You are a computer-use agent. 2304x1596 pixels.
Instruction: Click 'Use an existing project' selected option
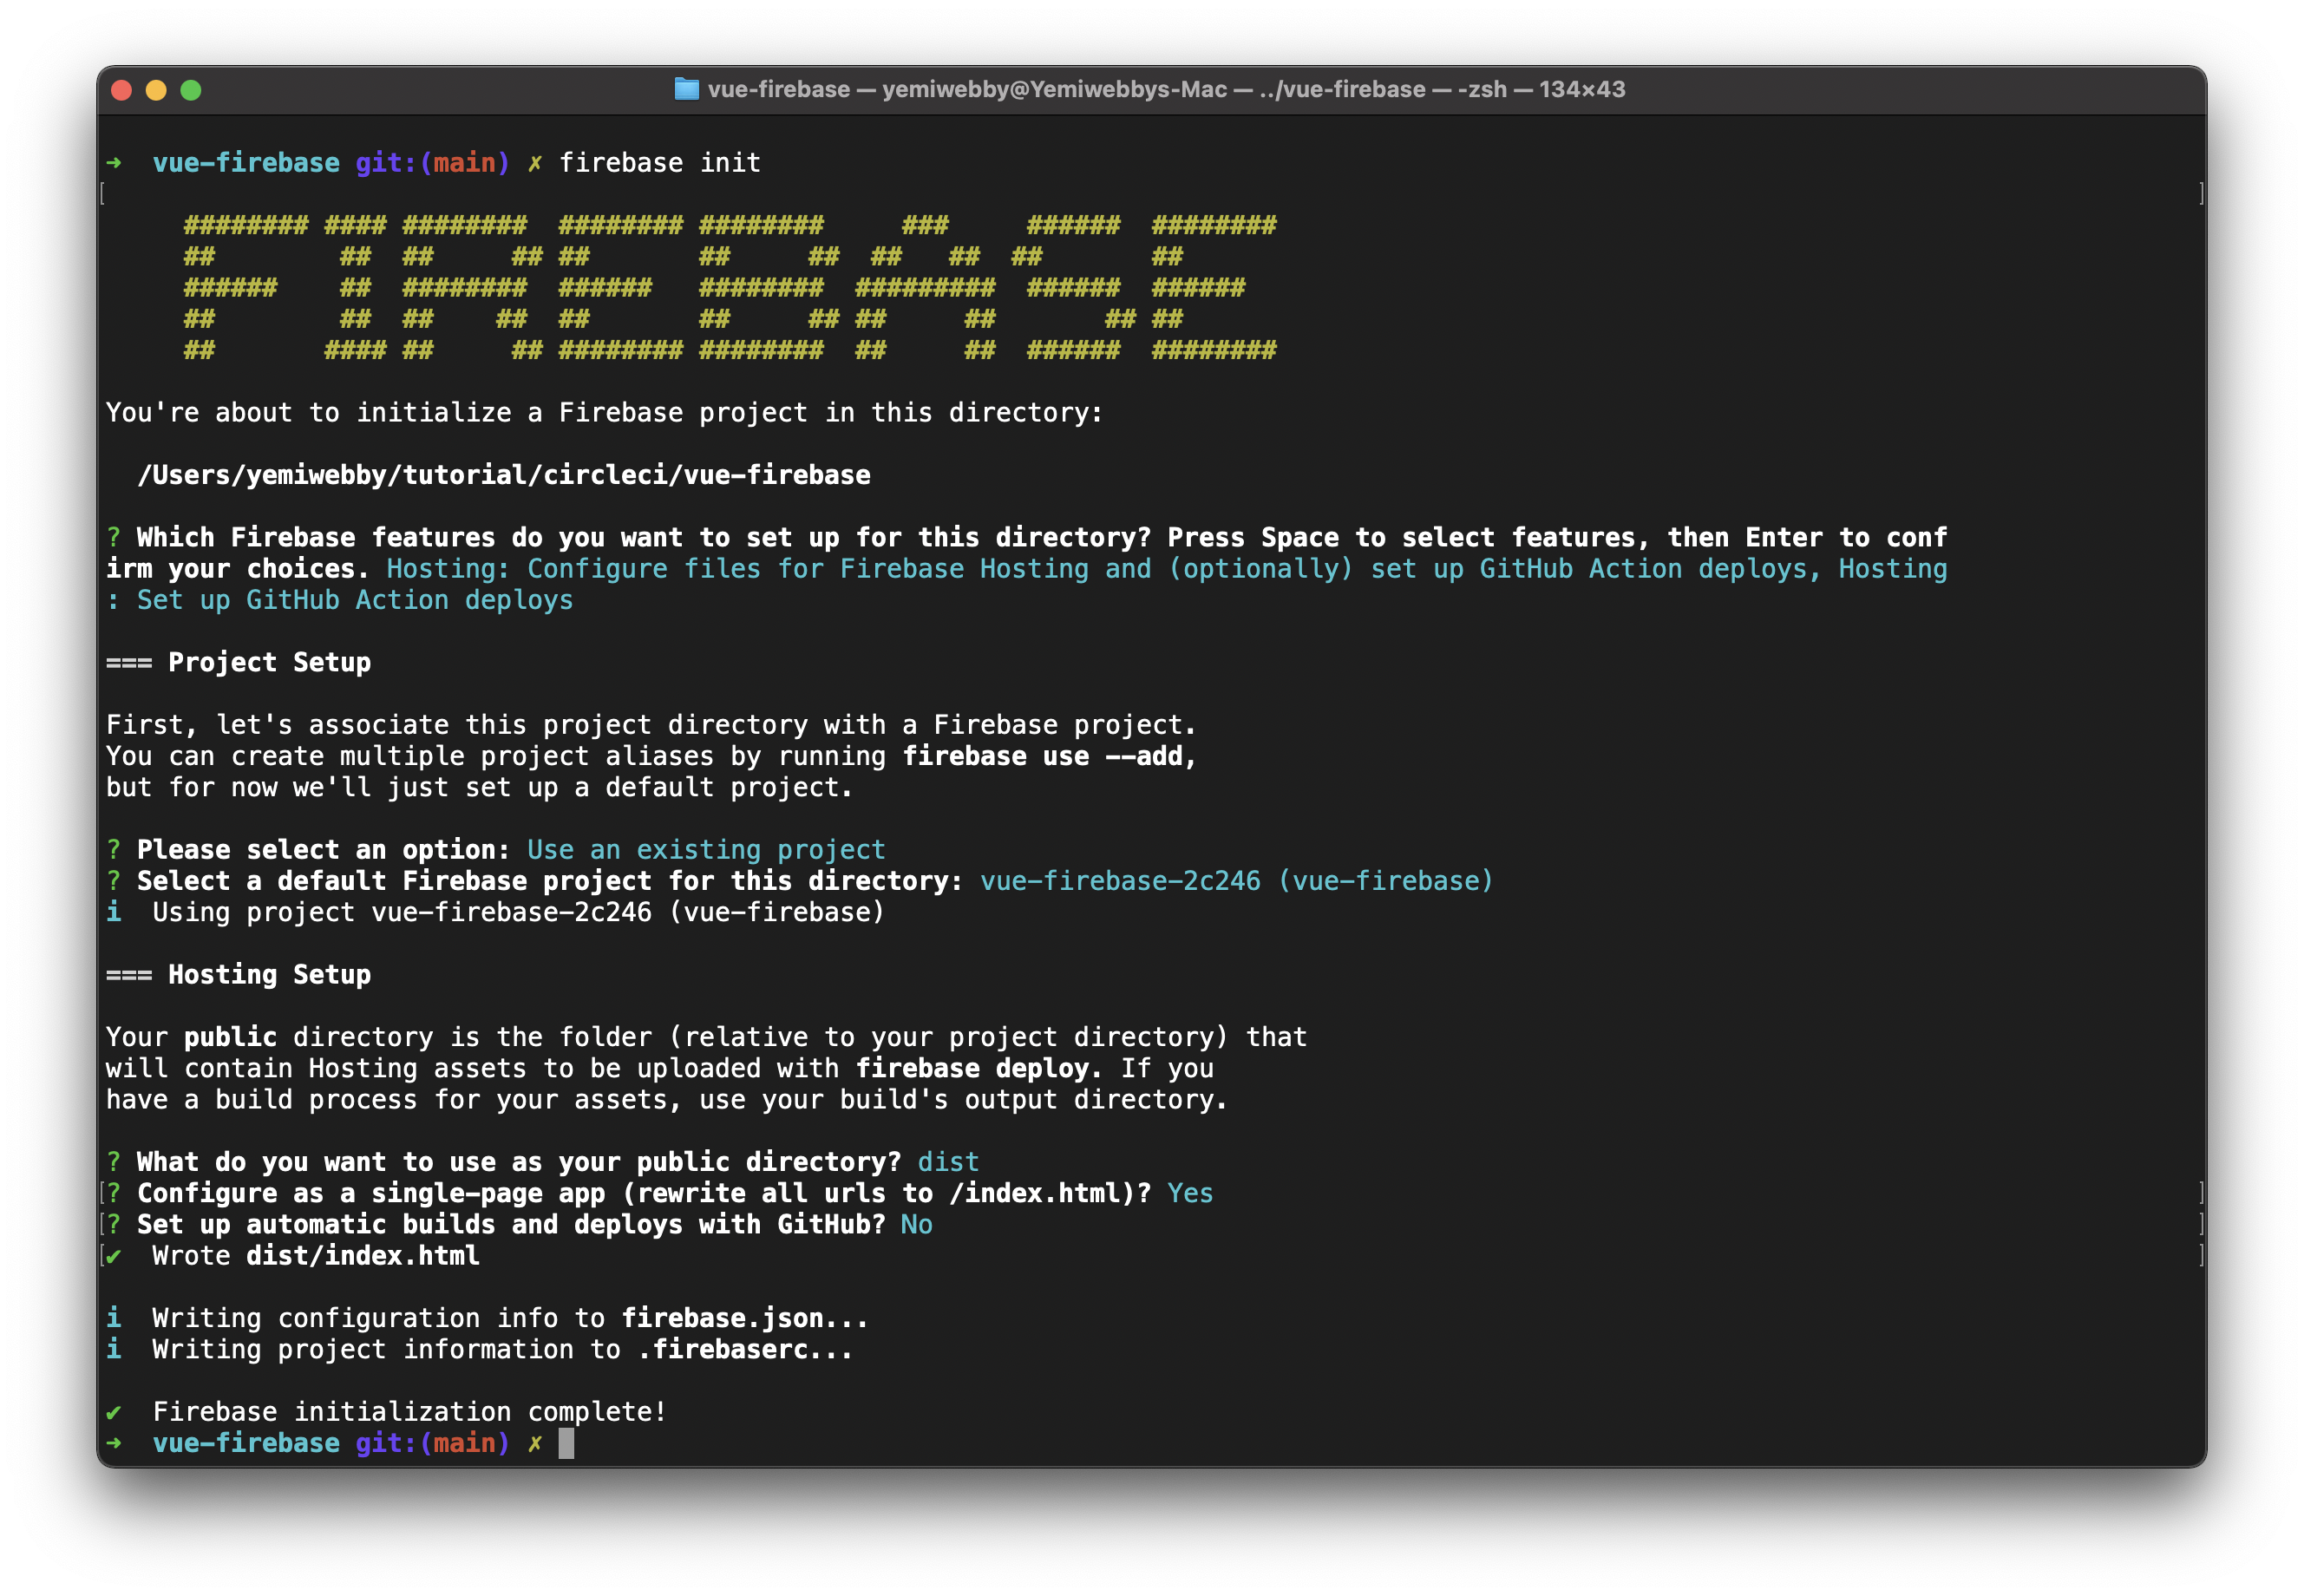point(706,850)
